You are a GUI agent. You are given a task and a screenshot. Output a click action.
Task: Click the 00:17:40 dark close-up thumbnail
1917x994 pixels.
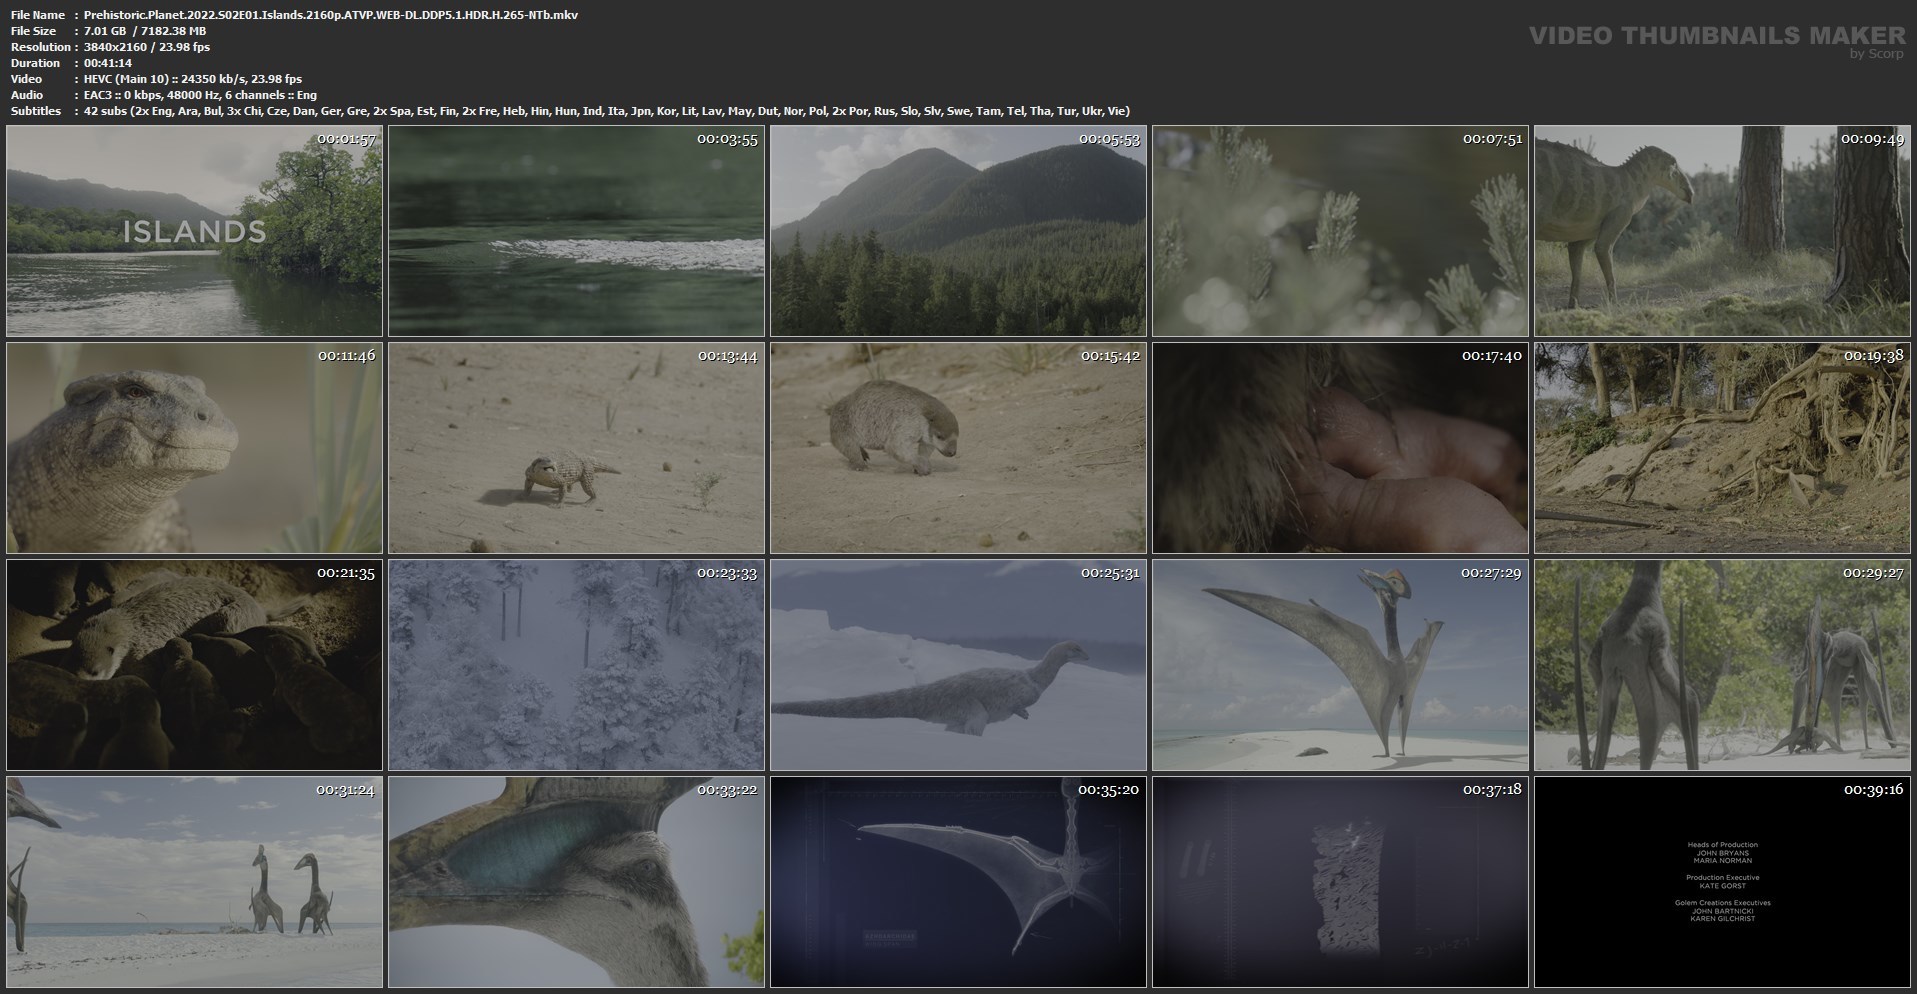click(1340, 448)
